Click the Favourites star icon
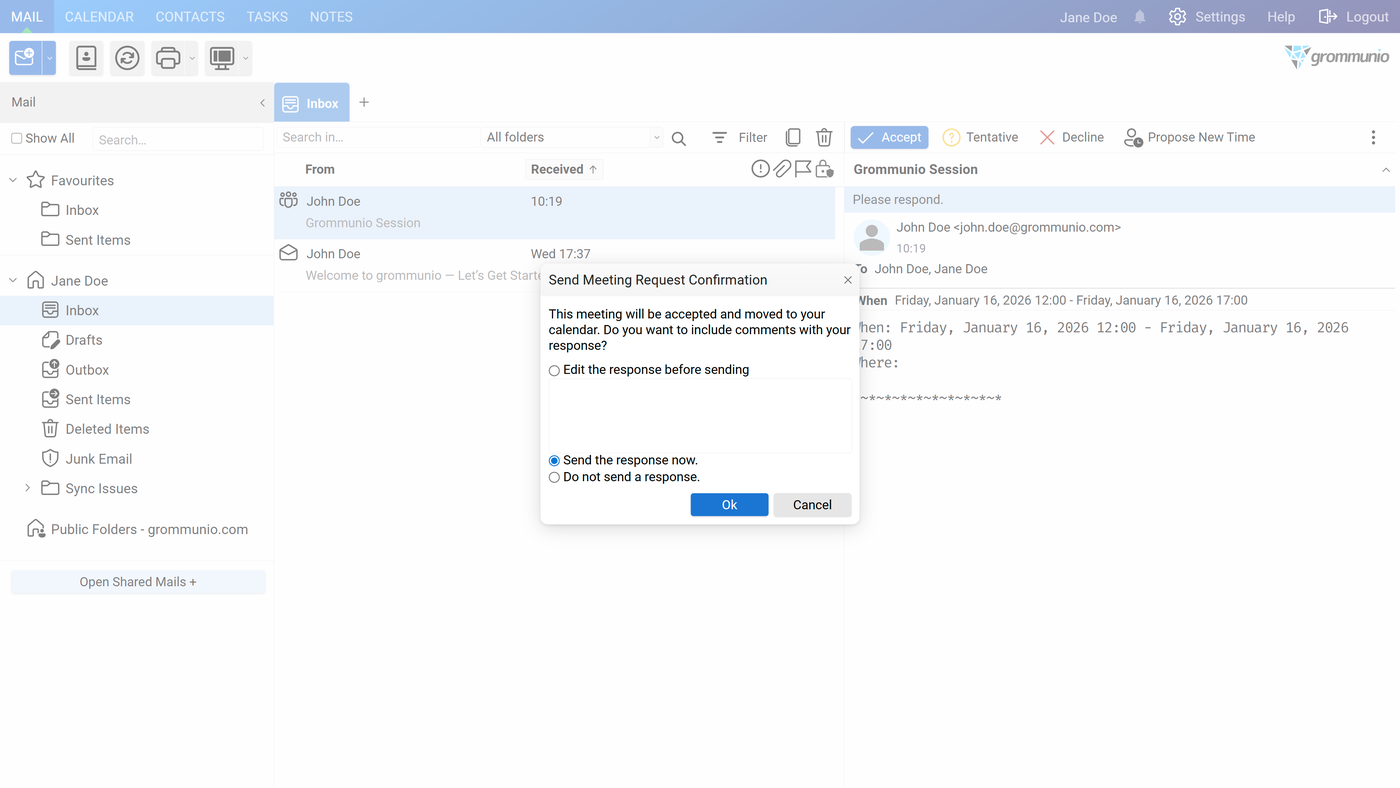The width and height of the screenshot is (1400, 788). [36, 180]
